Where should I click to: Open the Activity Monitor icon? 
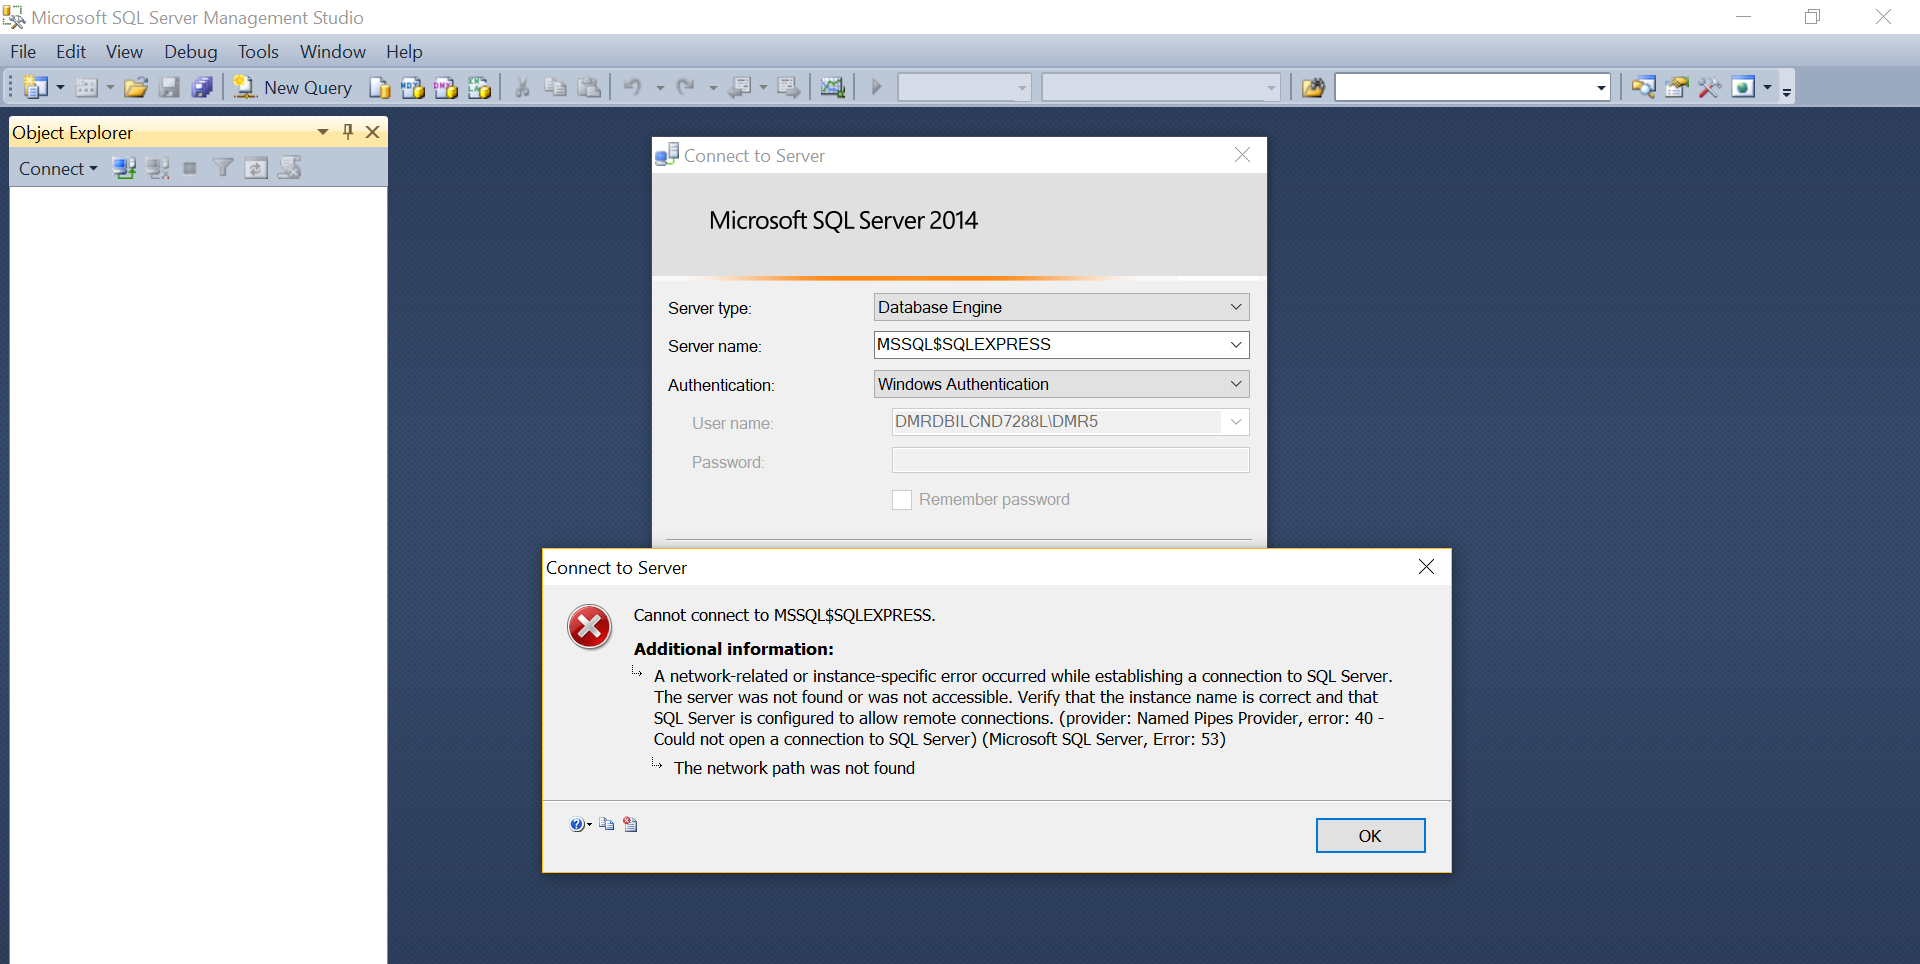(x=832, y=88)
